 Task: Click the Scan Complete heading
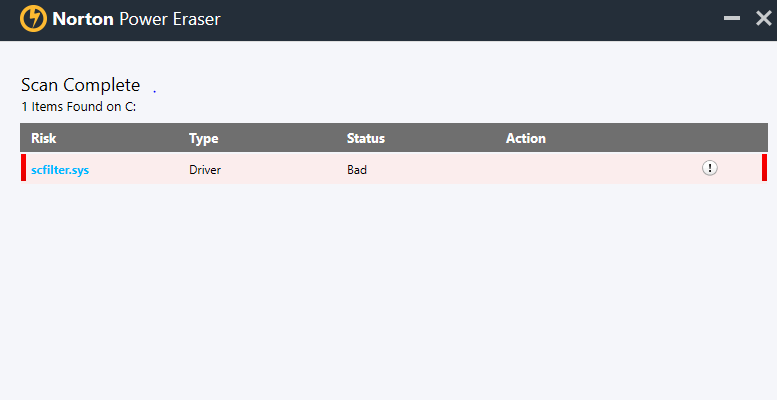[x=80, y=85]
